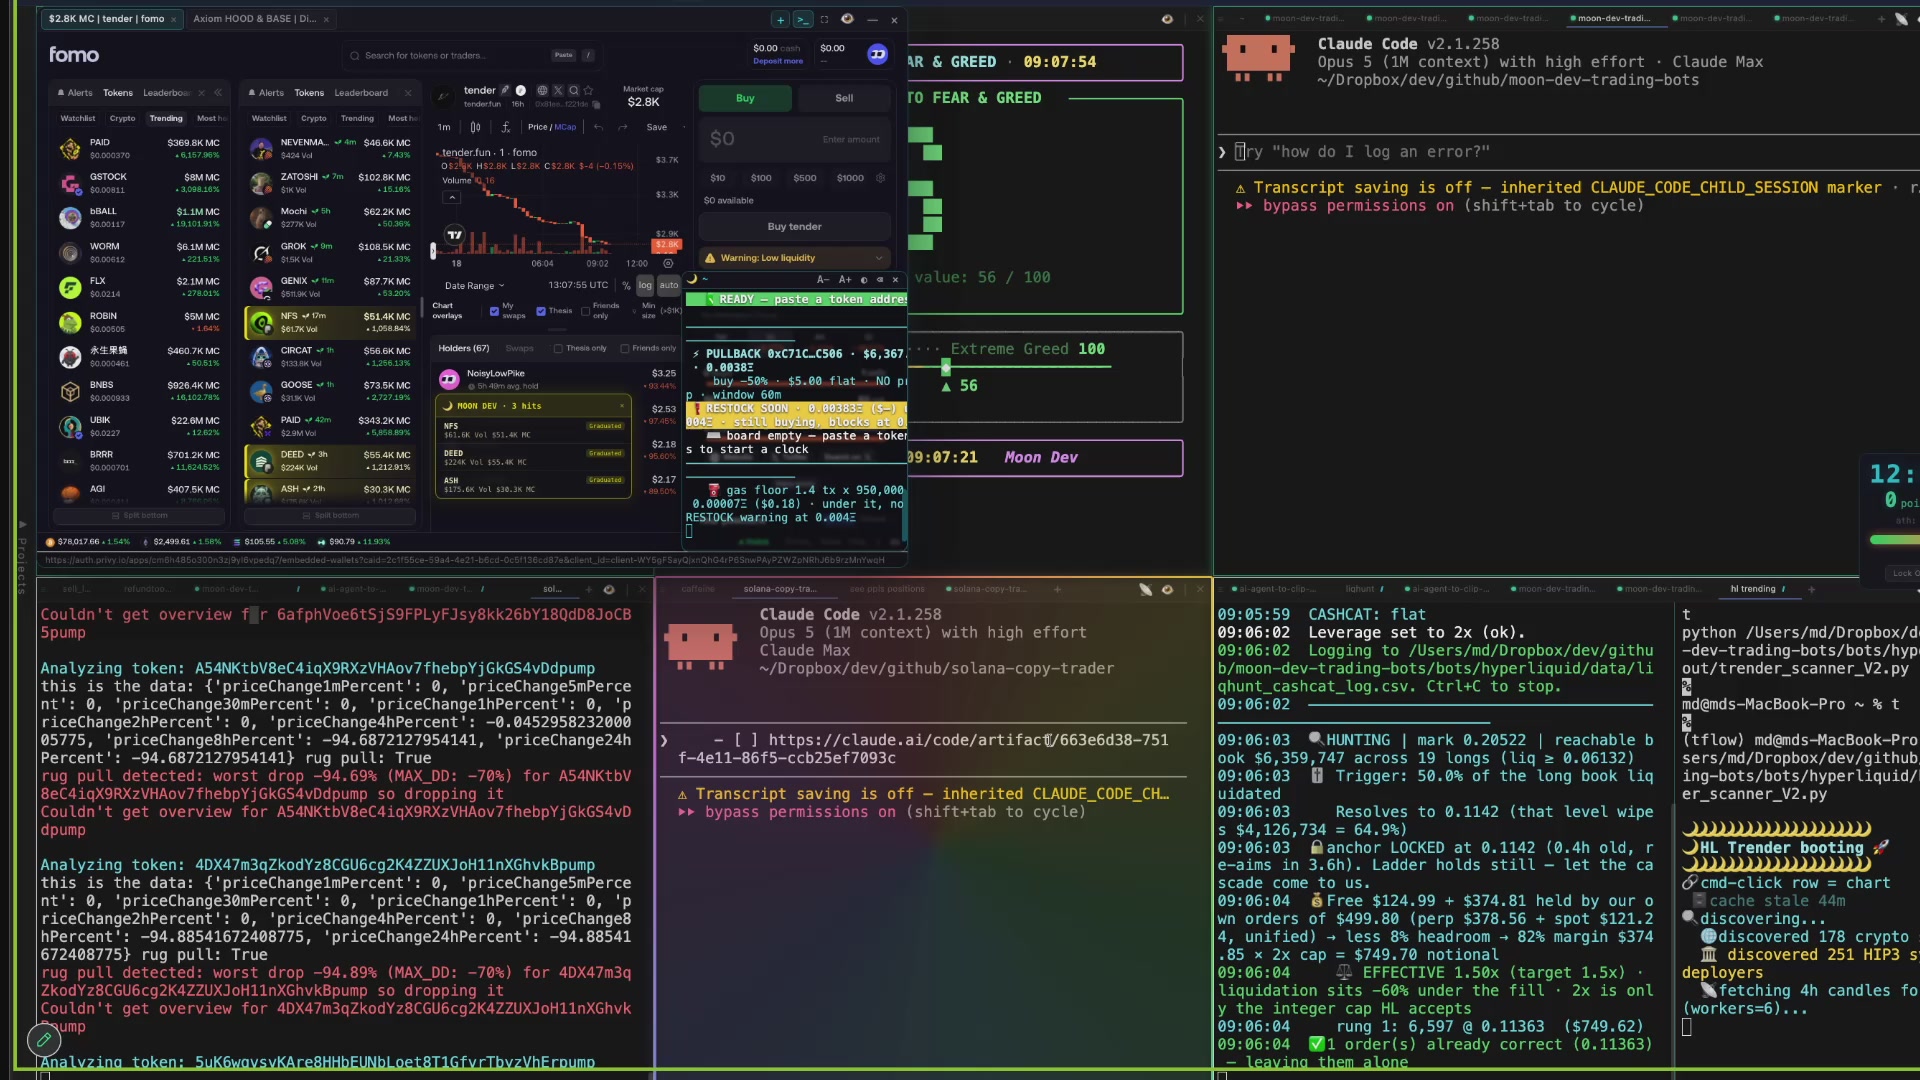Collapse the chart legend with the chevron
Viewport: 1920px width, 1080px height.
(452, 197)
